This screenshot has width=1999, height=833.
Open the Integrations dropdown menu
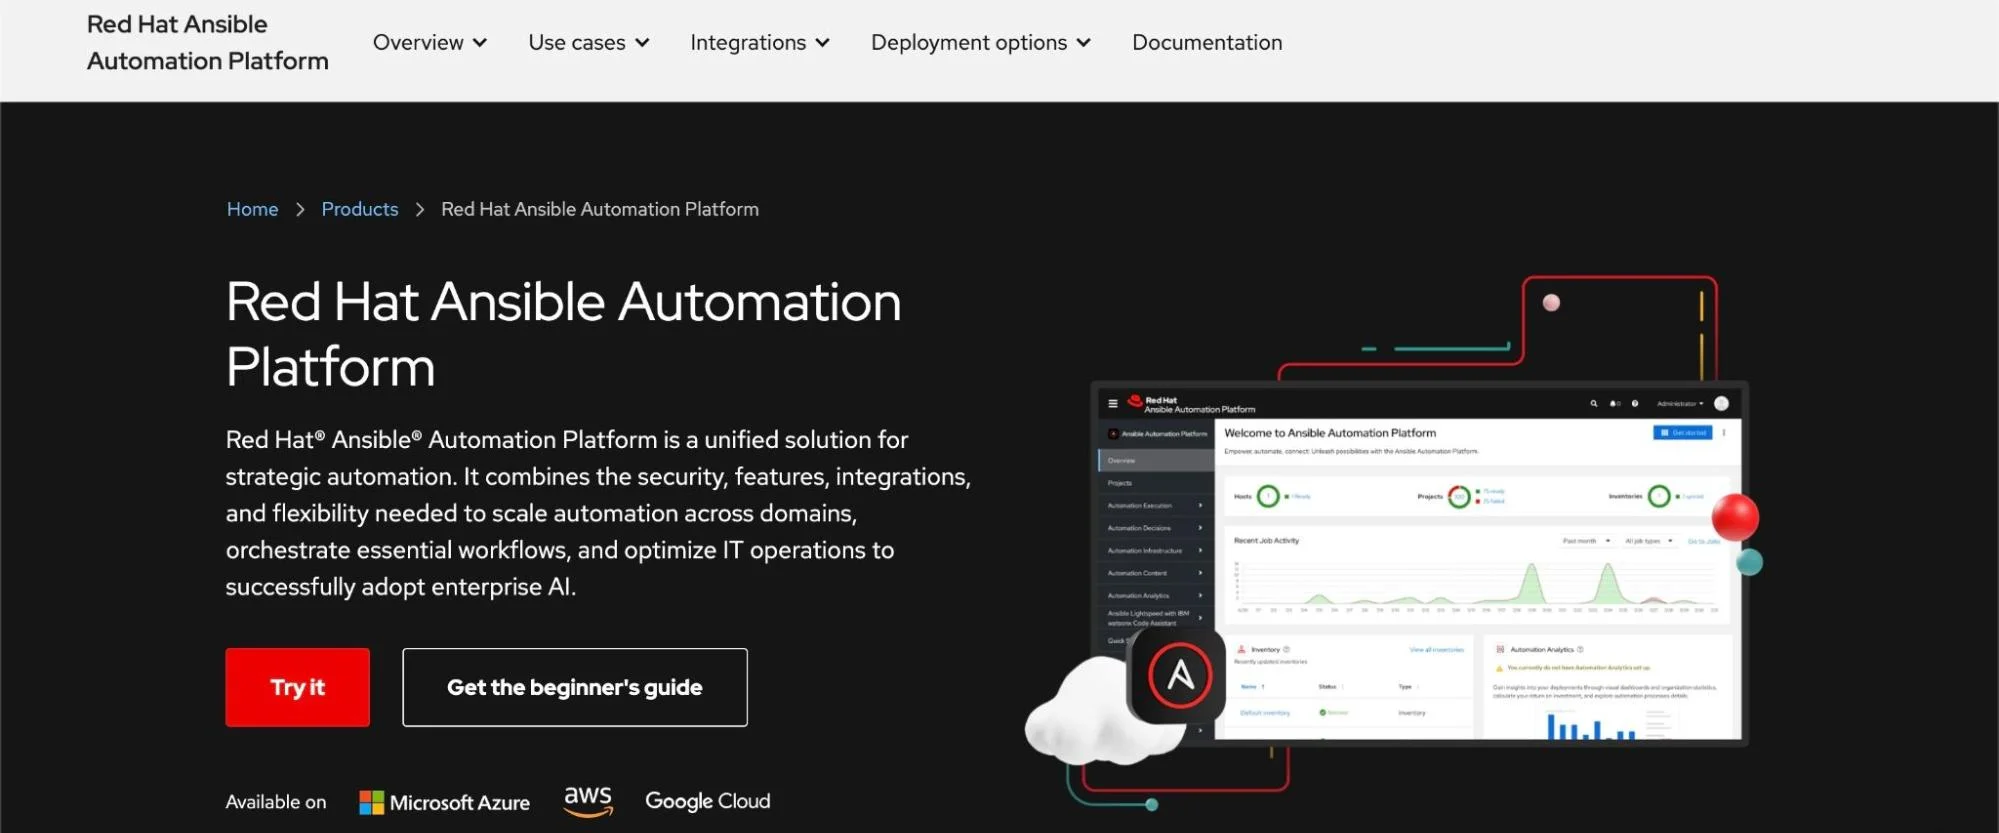[x=760, y=42]
